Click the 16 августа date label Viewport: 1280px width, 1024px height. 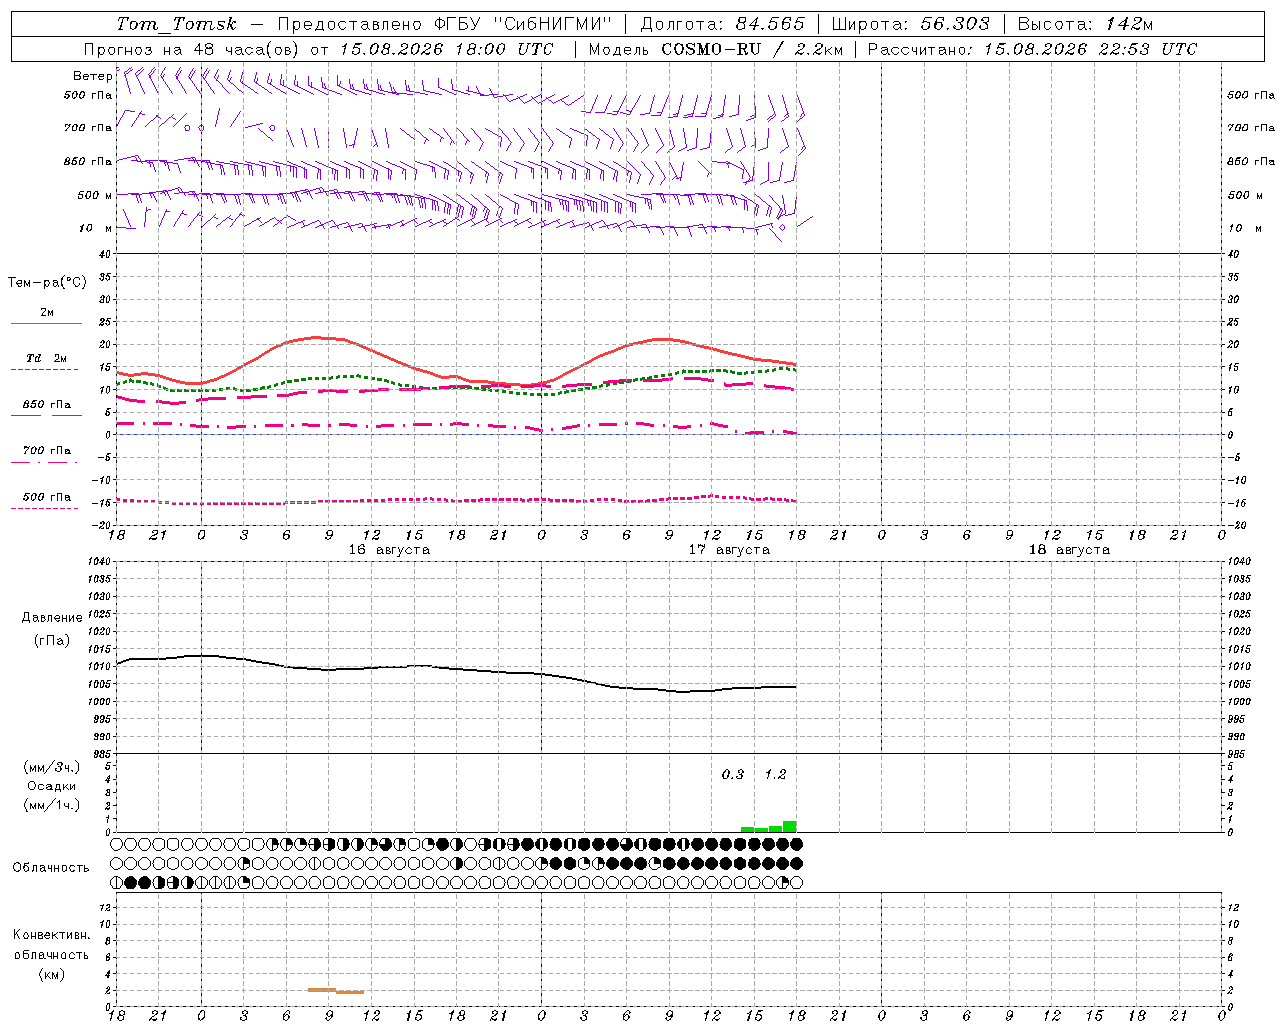(x=389, y=549)
